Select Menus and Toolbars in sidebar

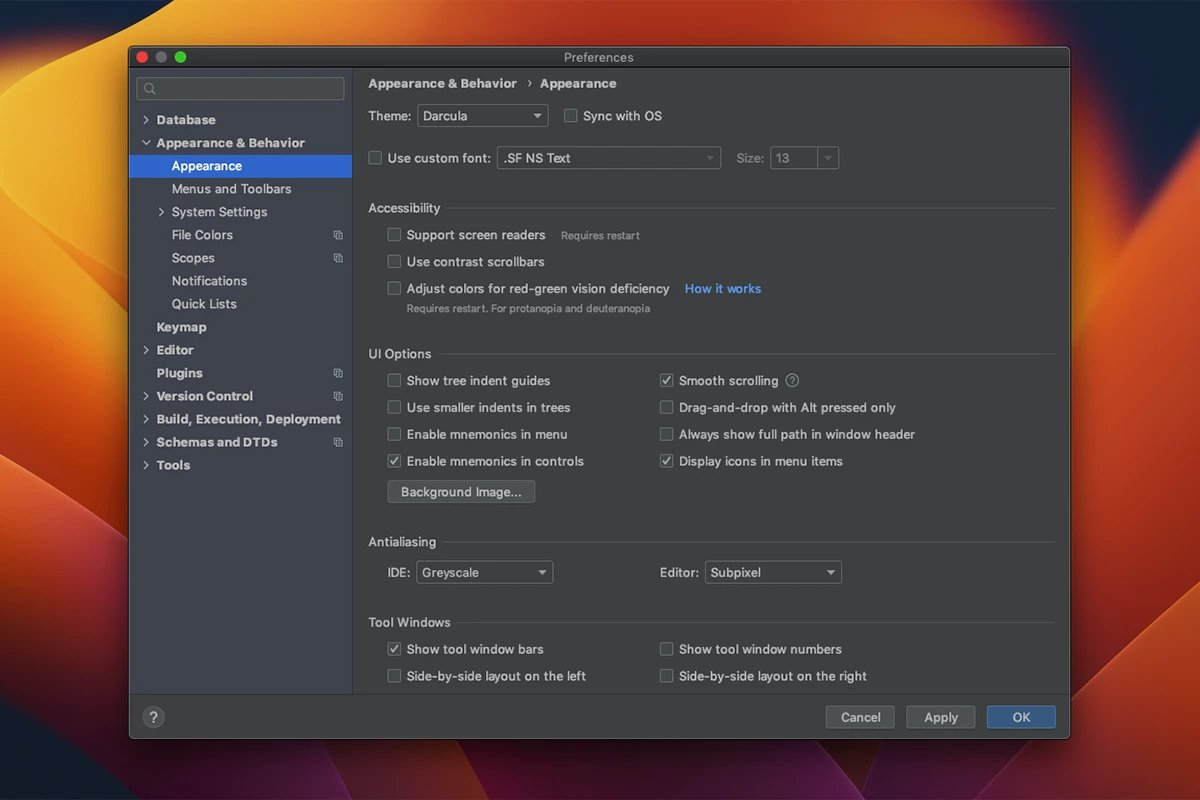point(231,189)
